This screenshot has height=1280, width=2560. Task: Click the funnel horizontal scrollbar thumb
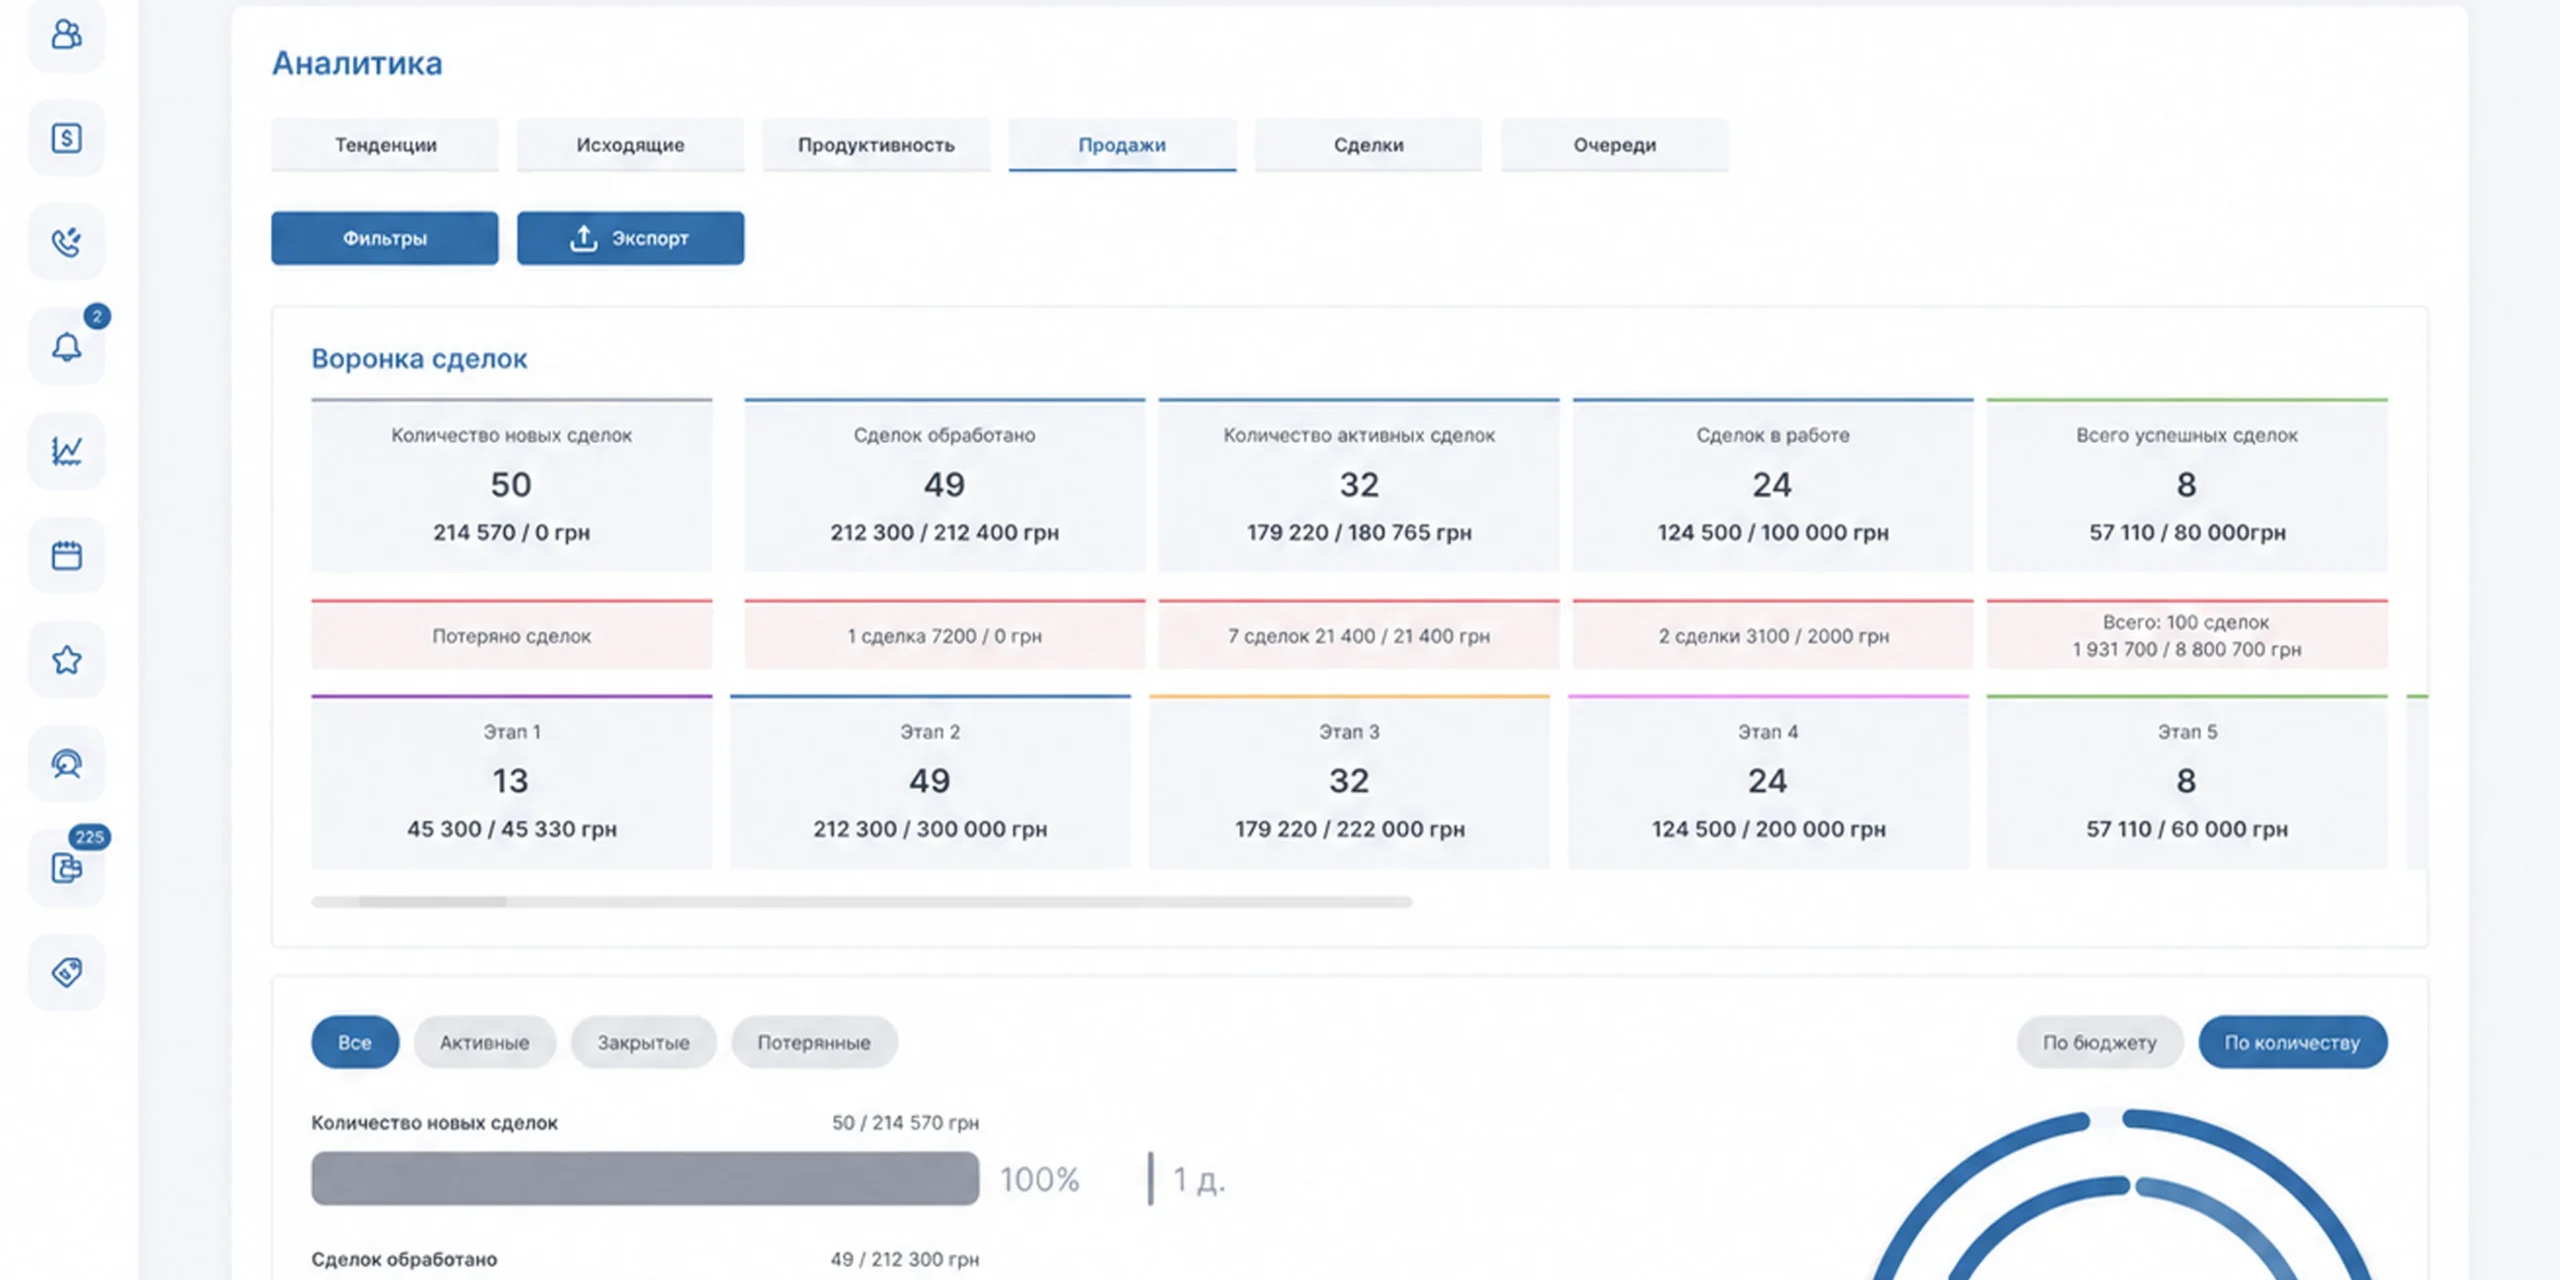433,902
